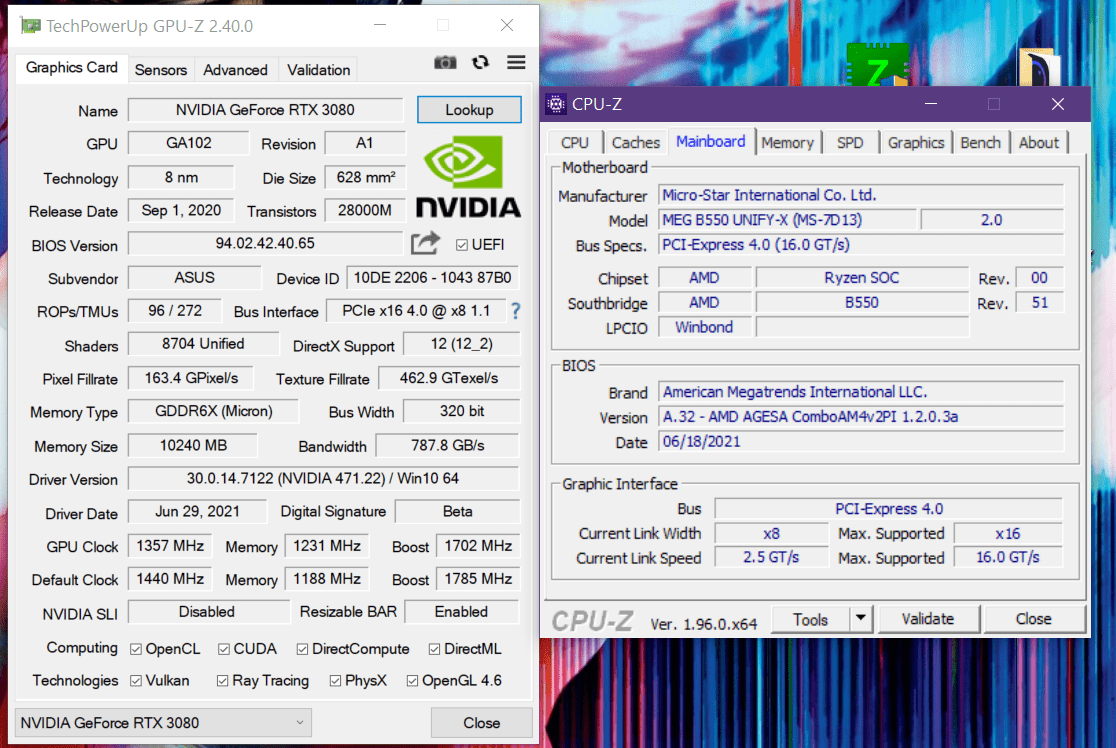
Task: Open the Graphics tab in CPU-Z
Action: coord(915,142)
